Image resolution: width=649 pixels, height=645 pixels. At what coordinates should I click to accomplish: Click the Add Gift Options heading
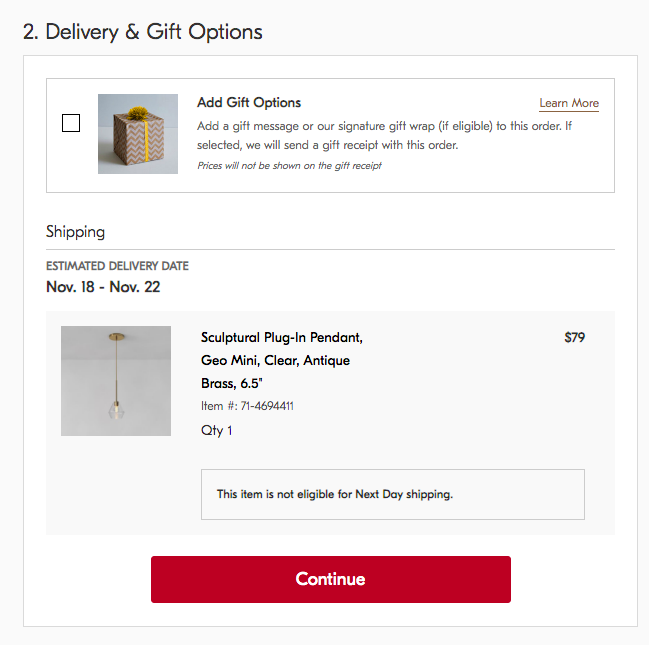click(249, 102)
